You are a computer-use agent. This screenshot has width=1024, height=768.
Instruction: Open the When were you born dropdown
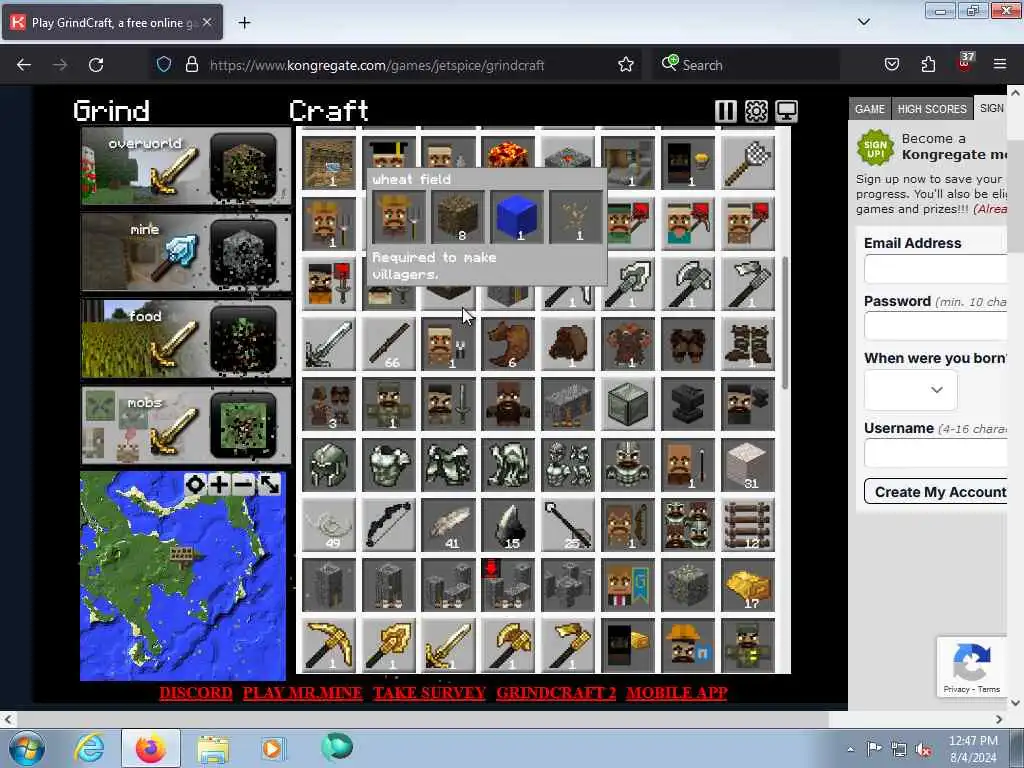[911, 390]
